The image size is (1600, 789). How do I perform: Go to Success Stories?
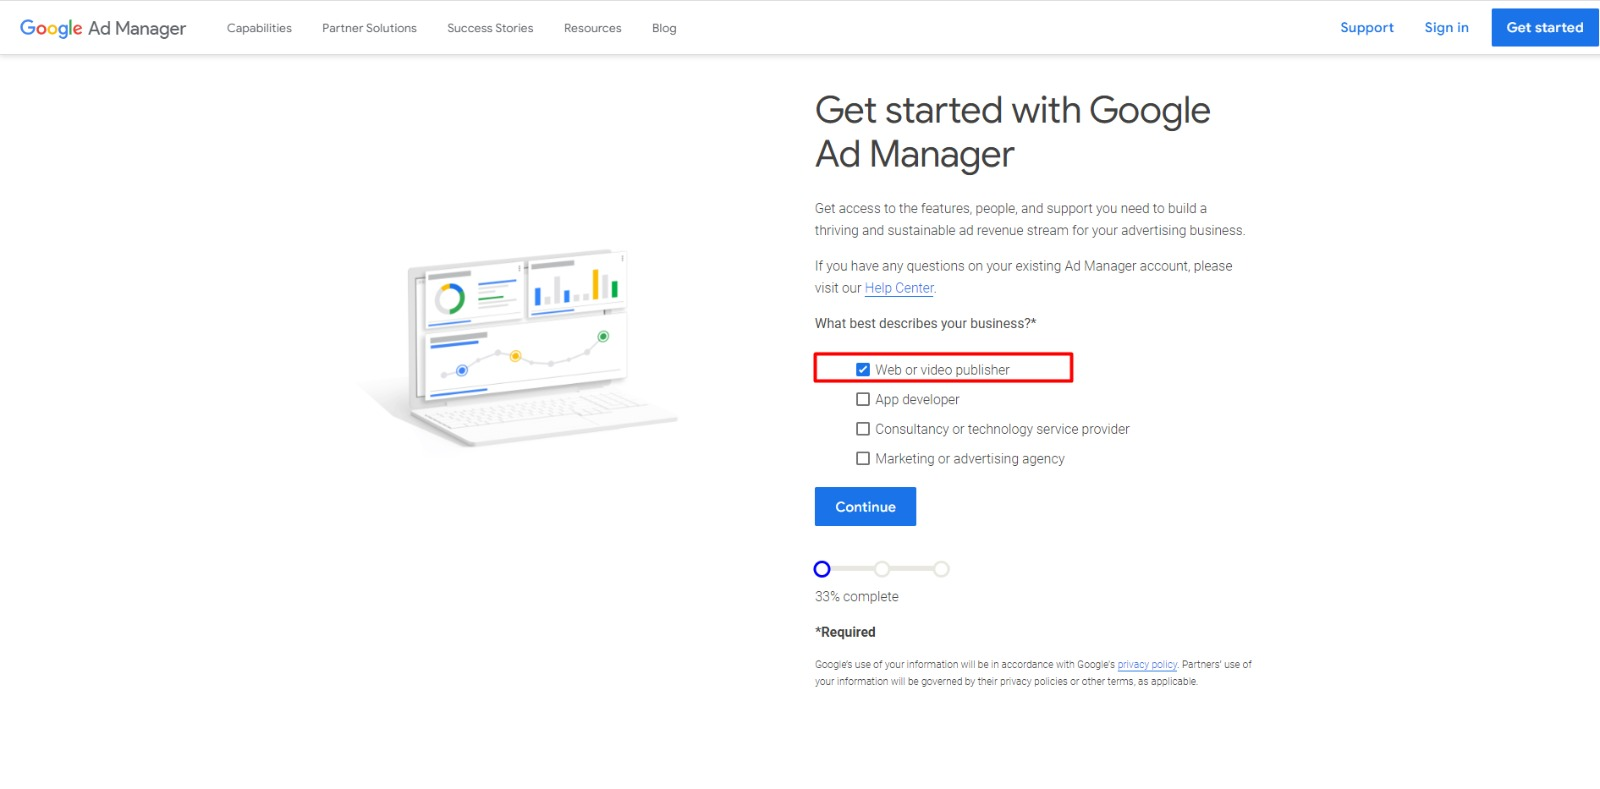pyautogui.click(x=490, y=28)
